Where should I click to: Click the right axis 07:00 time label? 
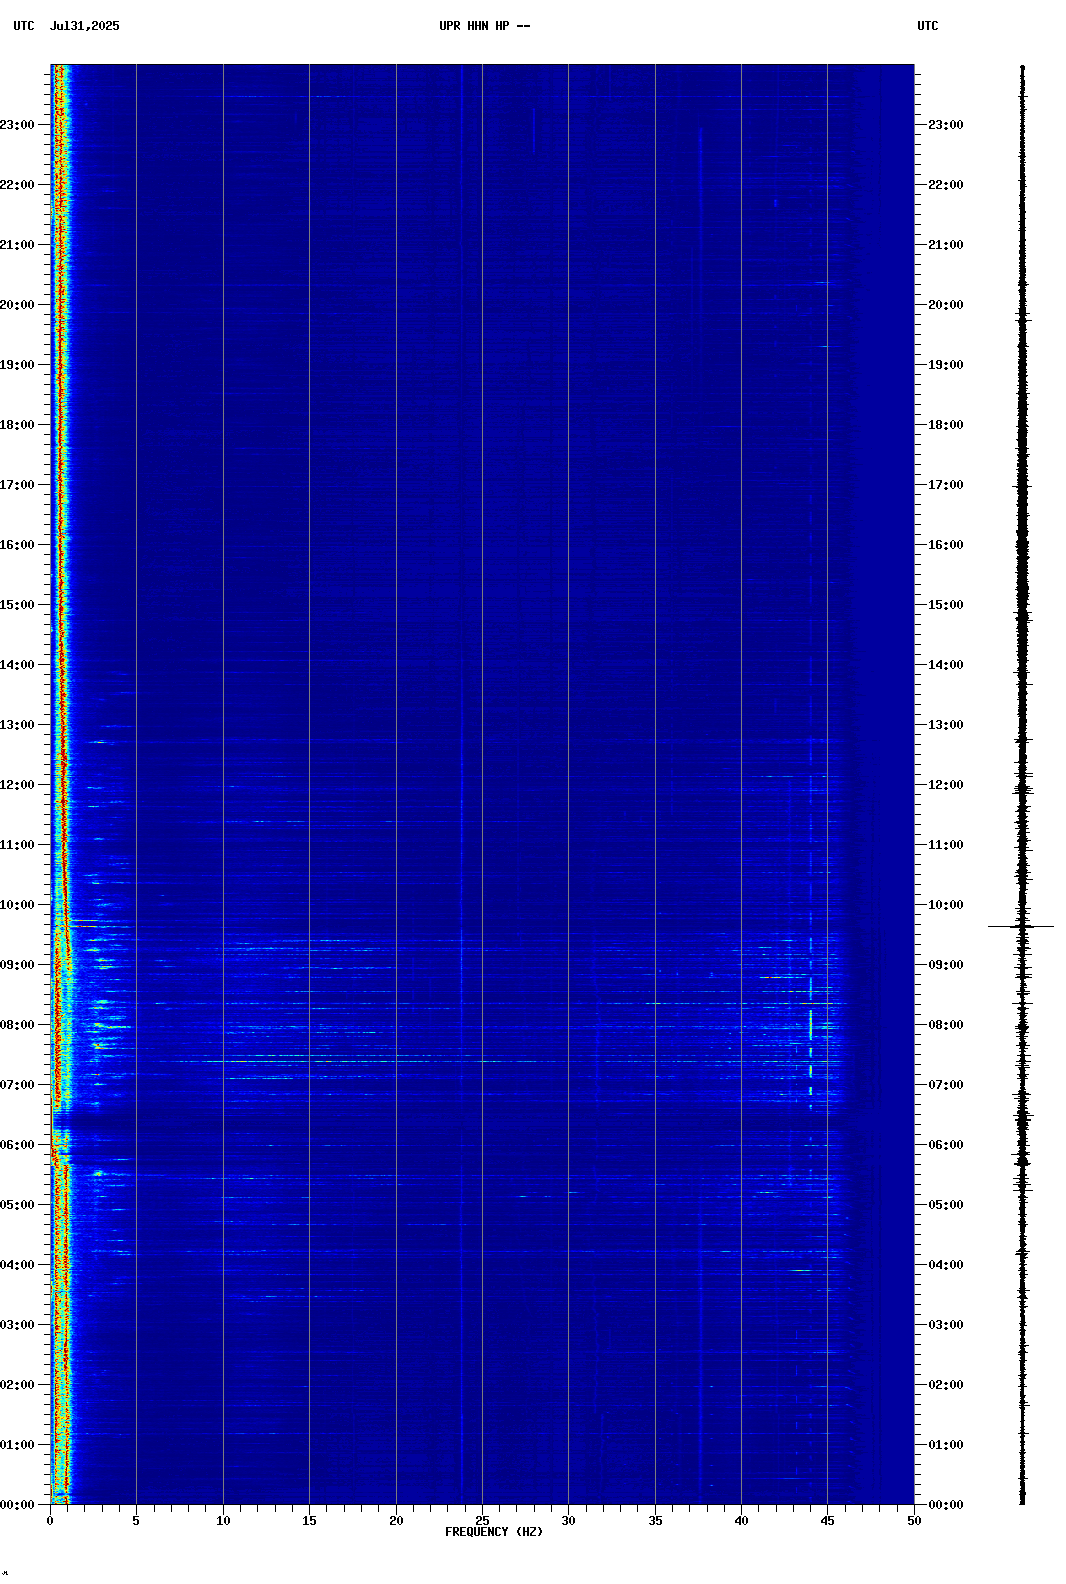coord(946,1085)
